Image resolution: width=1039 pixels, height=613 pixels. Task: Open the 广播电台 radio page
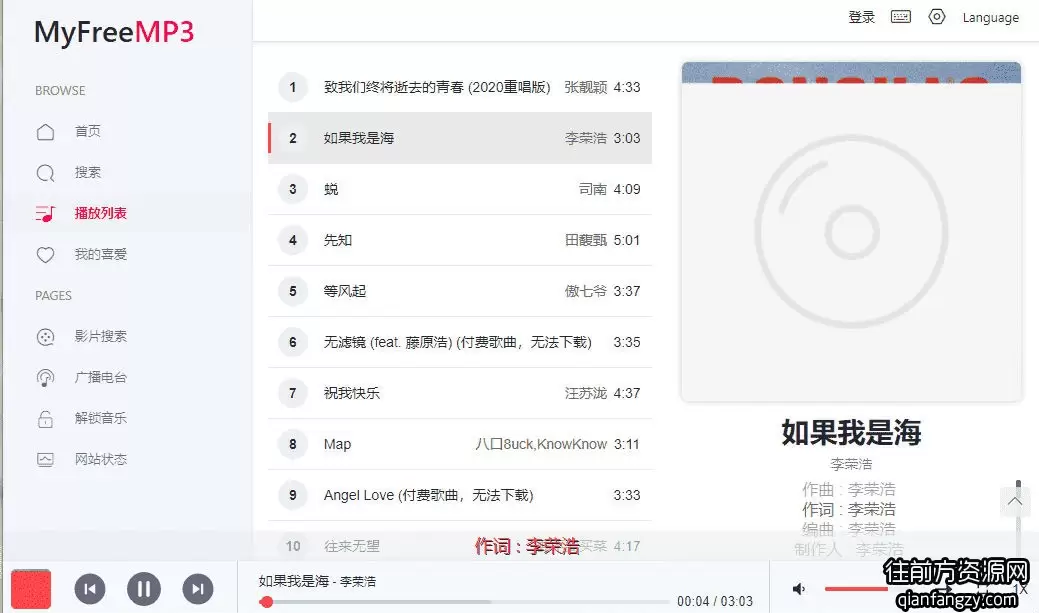pyautogui.click(x=100, y=378)
